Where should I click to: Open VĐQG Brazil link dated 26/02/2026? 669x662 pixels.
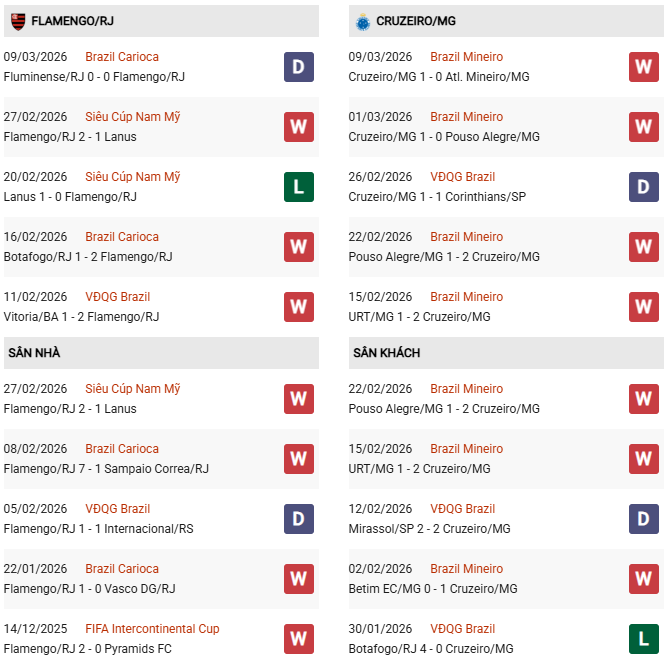pyautogui.click(x=462, y=177)
